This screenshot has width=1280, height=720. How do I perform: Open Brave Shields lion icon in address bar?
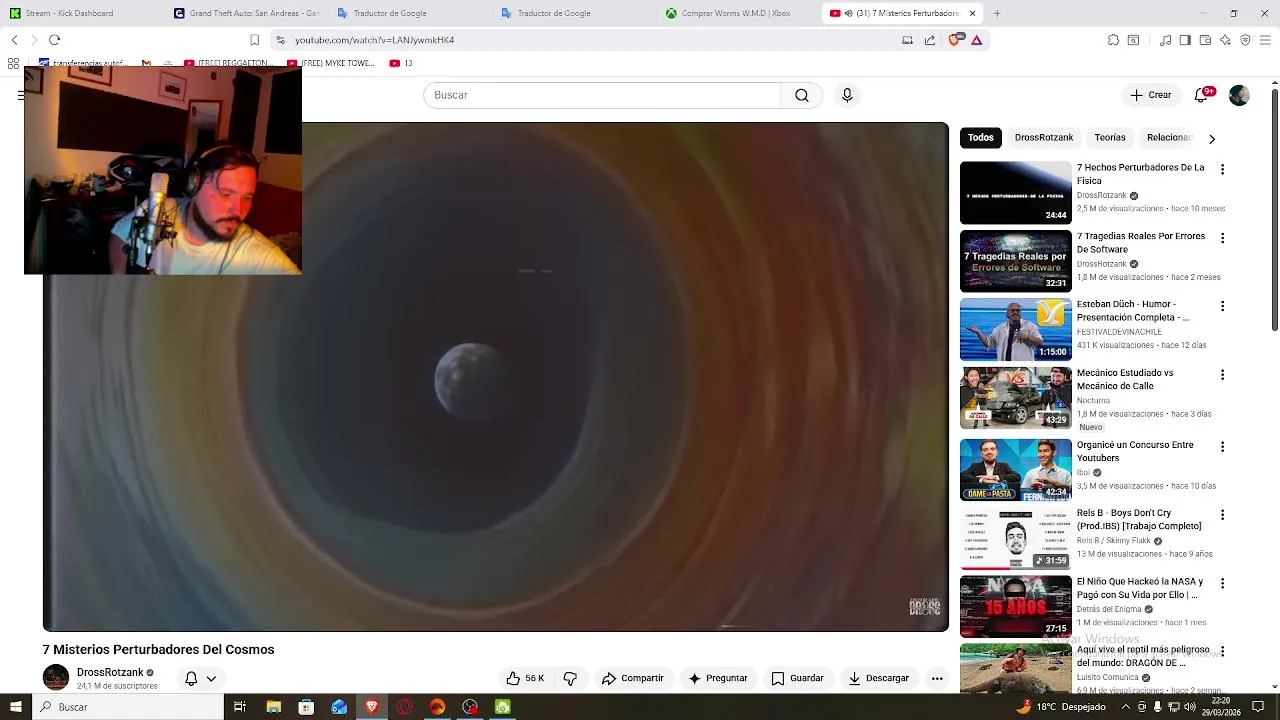955,40
